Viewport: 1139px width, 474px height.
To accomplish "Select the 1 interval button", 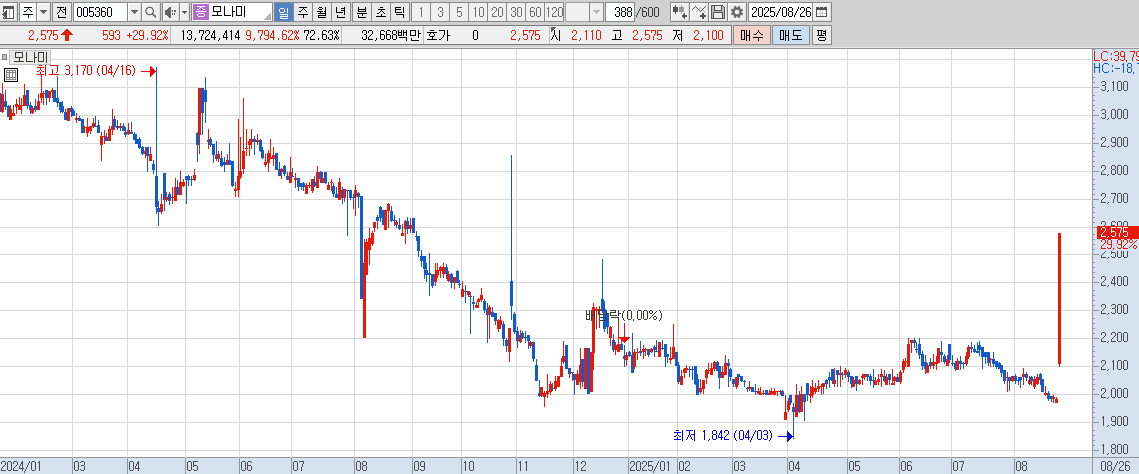I will point(421,12).
